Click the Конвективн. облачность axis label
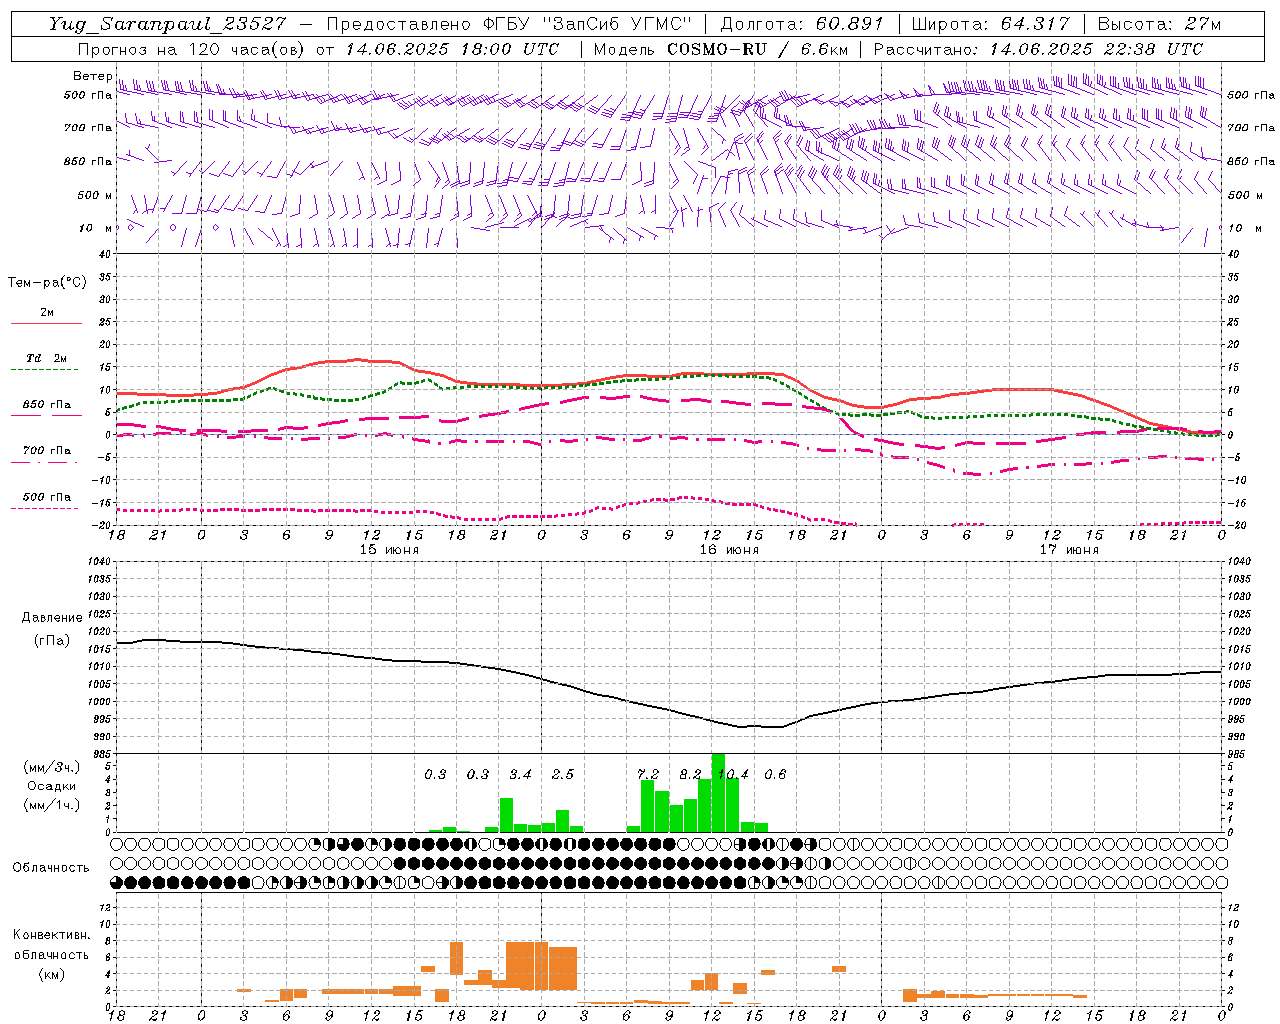Viewport: 1280px width, 1024px height. pos(51,954)
